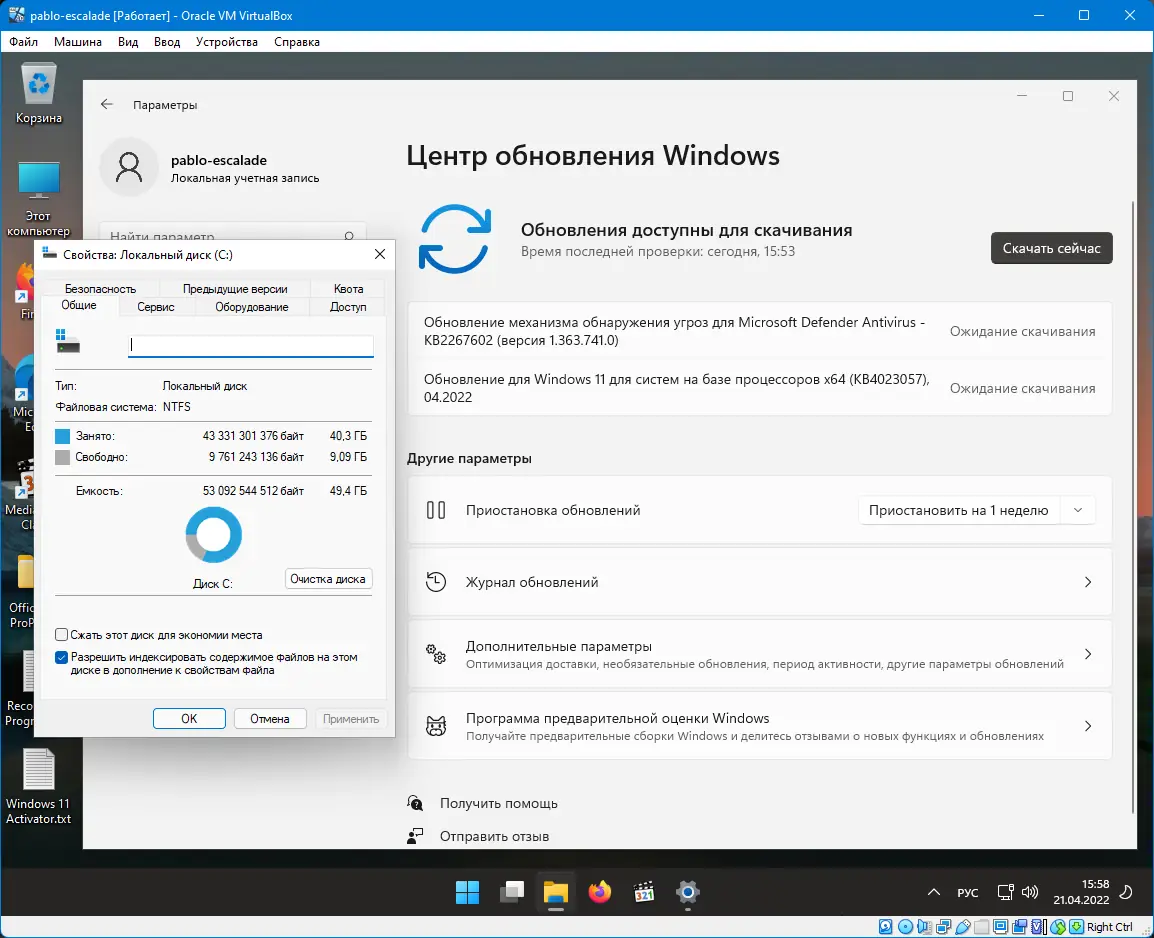The height and width of the screenshot is (938, 1154).
Task: Uncheck 'Разрешить индексировать содержимое файлов' checkbox
Action: [62, 658]
